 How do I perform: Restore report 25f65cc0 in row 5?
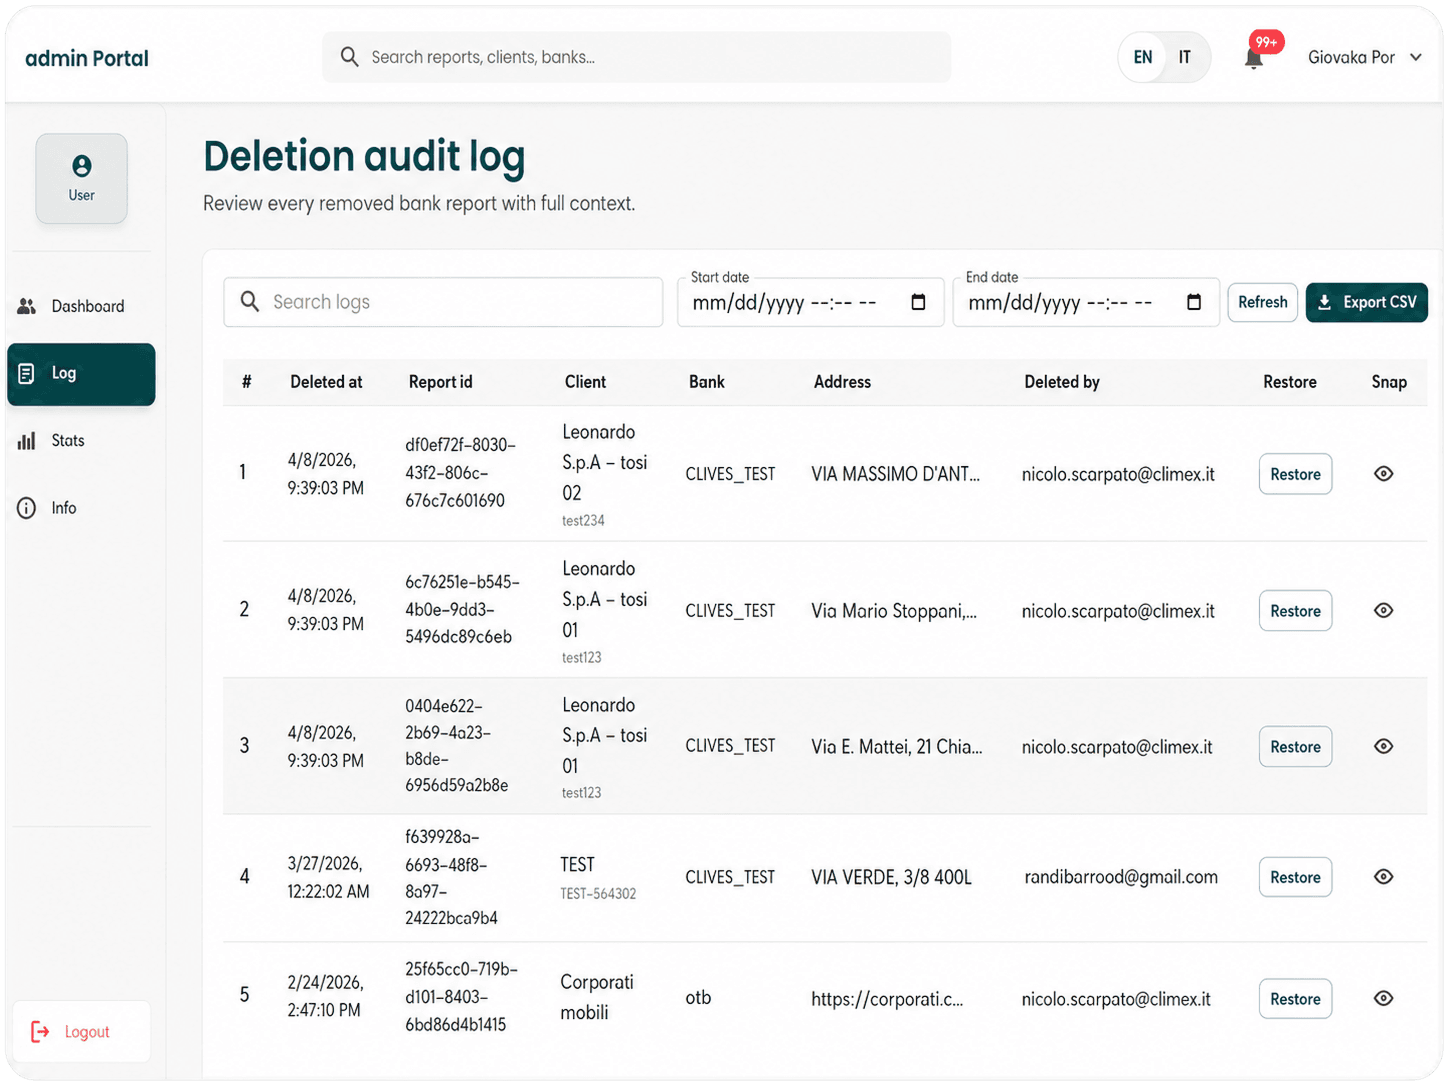(1295, 999)
